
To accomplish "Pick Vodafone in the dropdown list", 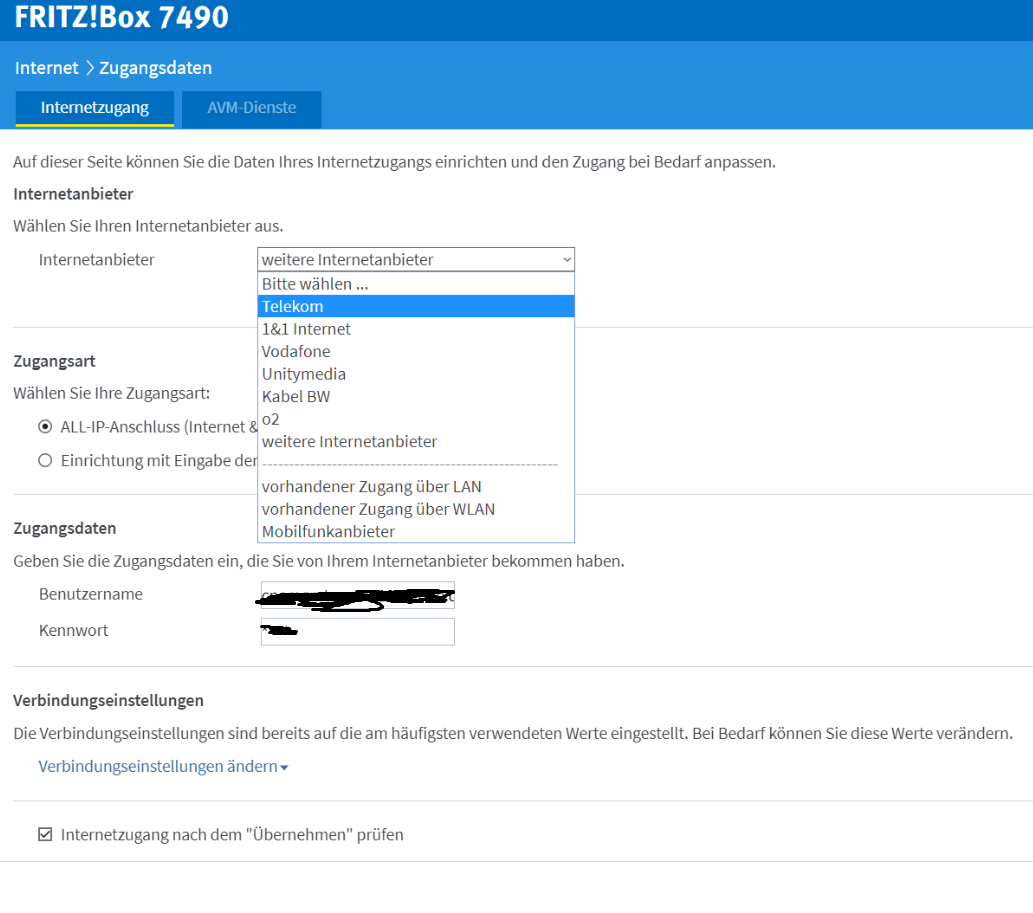I will coord(416,351).
